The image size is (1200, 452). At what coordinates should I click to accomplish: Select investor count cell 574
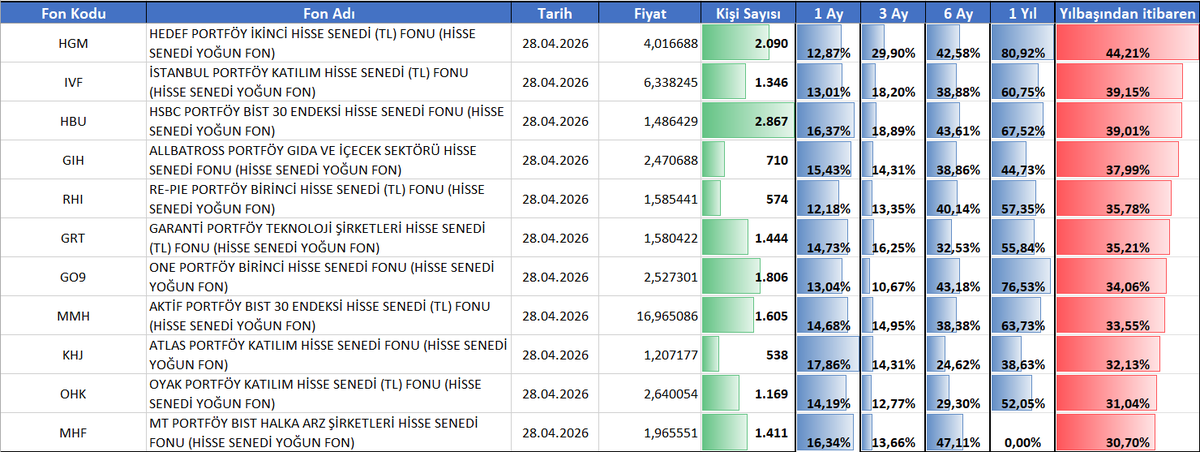tap(748, 199)
